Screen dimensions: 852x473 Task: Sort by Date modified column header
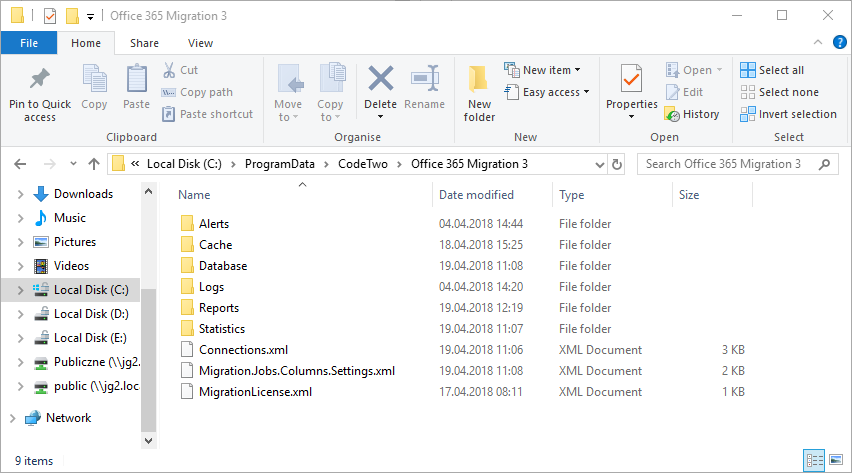tap(476, 195)
